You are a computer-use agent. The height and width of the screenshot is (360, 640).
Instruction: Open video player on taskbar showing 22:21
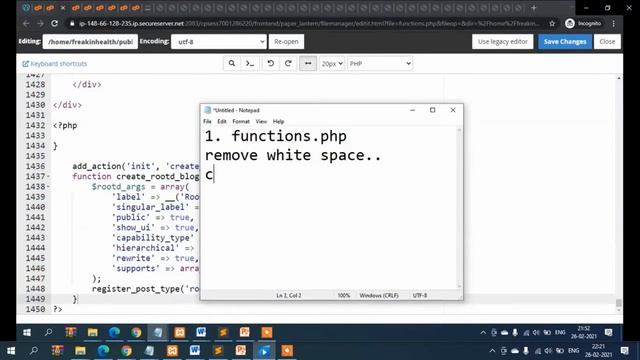[x=264, y=351]
